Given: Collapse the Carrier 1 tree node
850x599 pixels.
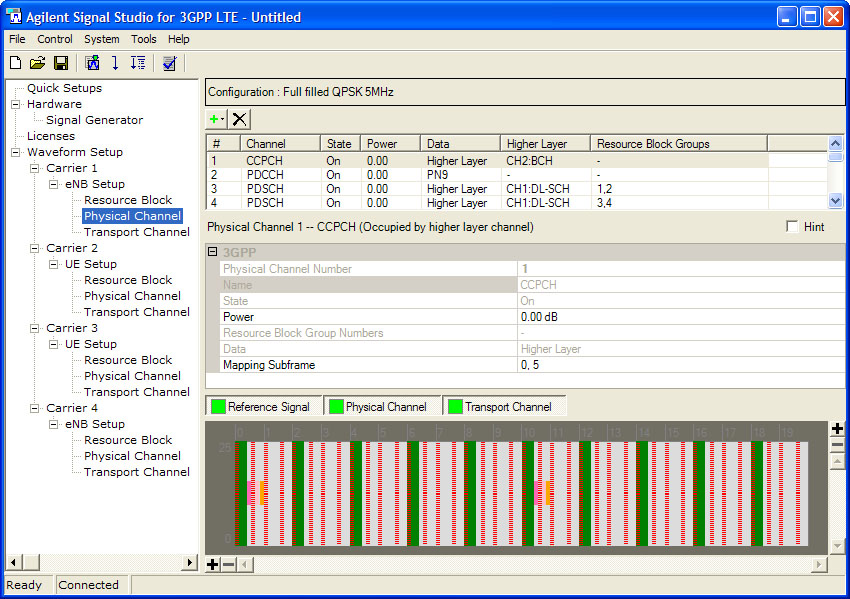Looking at the screenshot, I should click(35, 168).
